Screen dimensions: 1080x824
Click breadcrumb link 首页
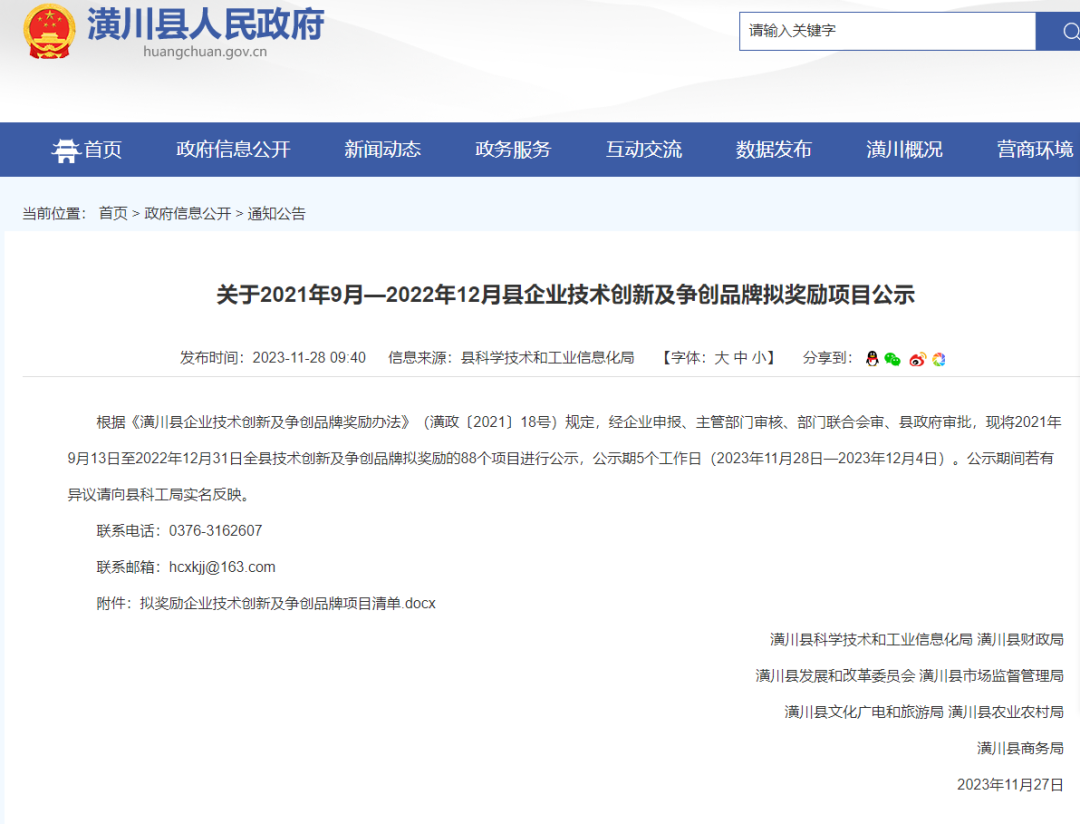pyautogui.click(x=113, y=214)
